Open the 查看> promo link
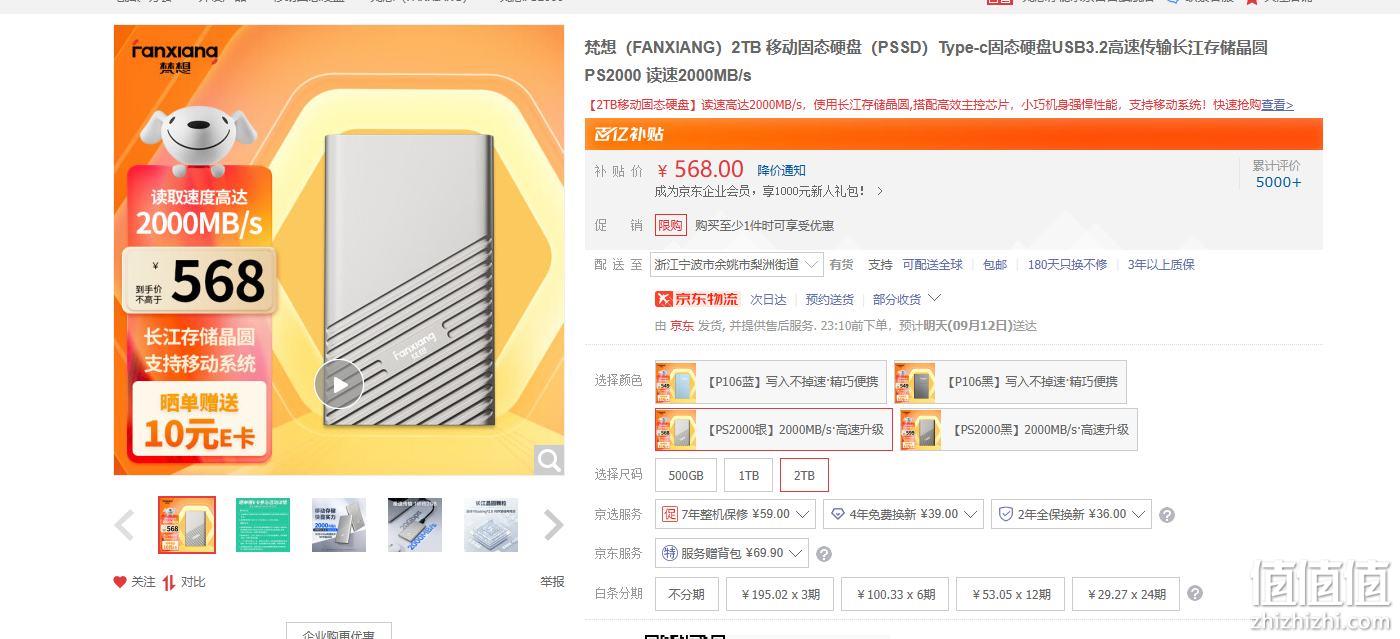Viewport: 1400px width, 639px height. click(1277, 105)
